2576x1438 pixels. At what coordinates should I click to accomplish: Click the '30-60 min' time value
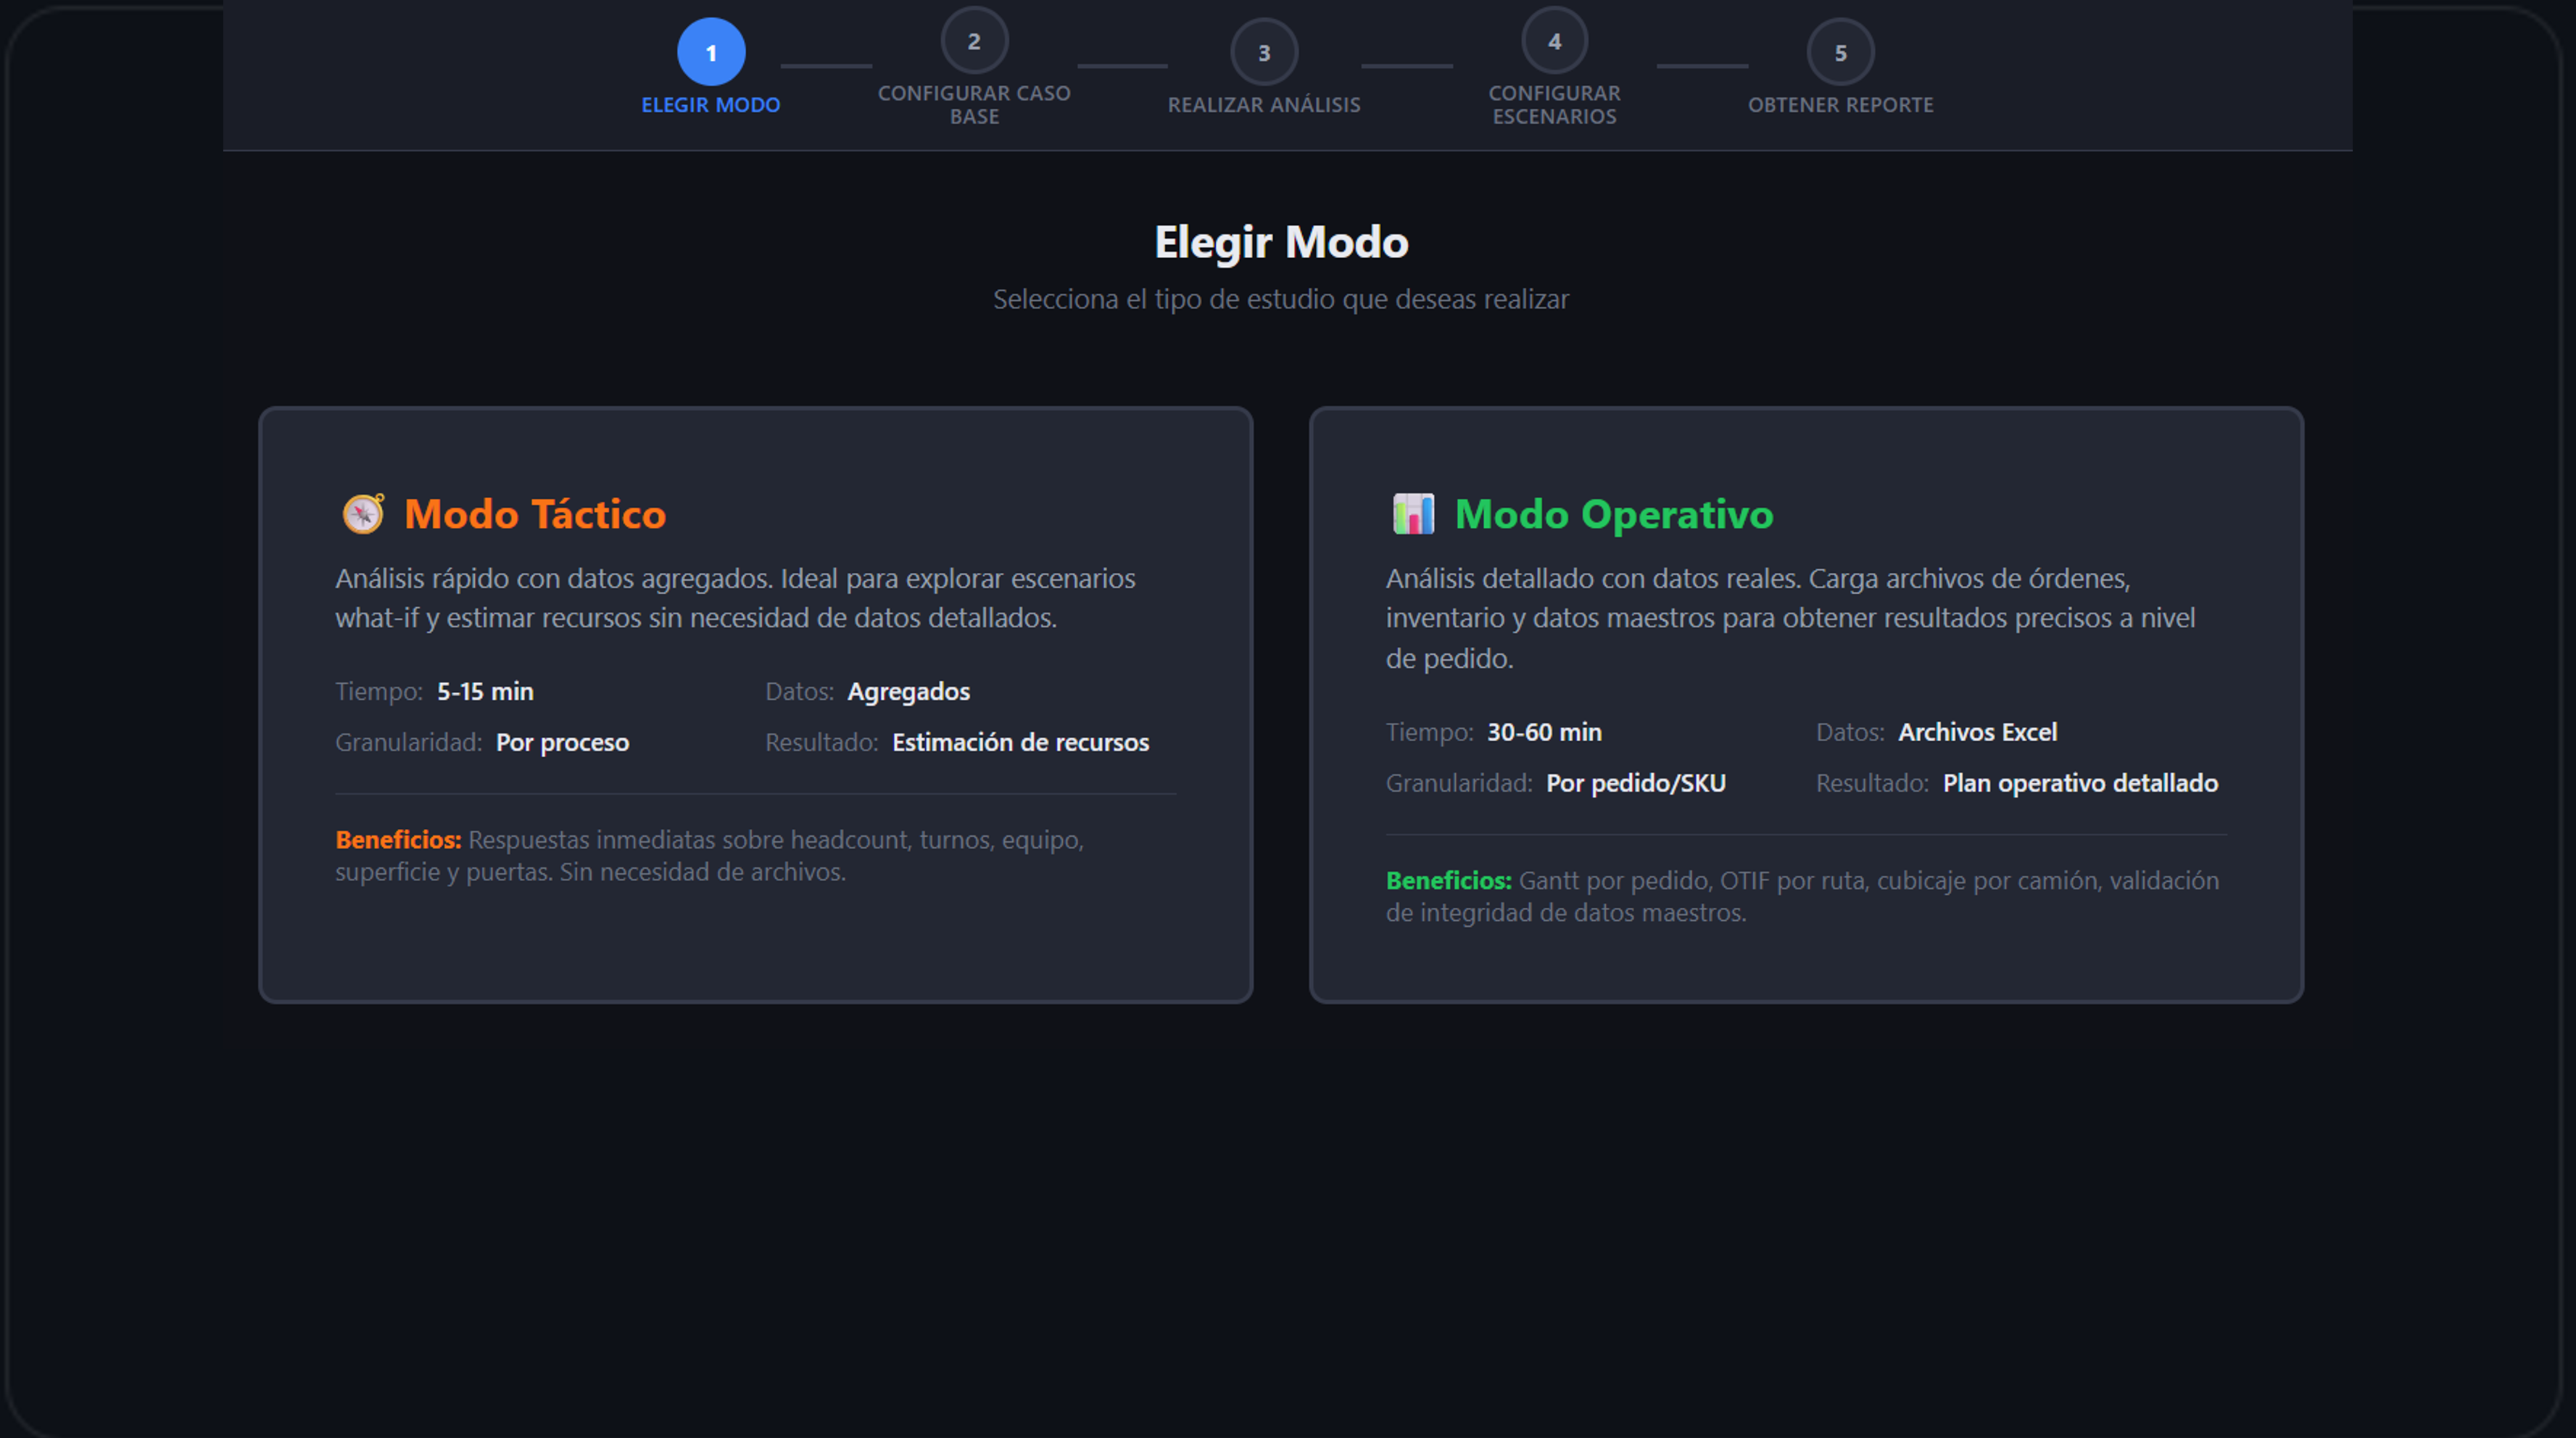click(1544, 732)
